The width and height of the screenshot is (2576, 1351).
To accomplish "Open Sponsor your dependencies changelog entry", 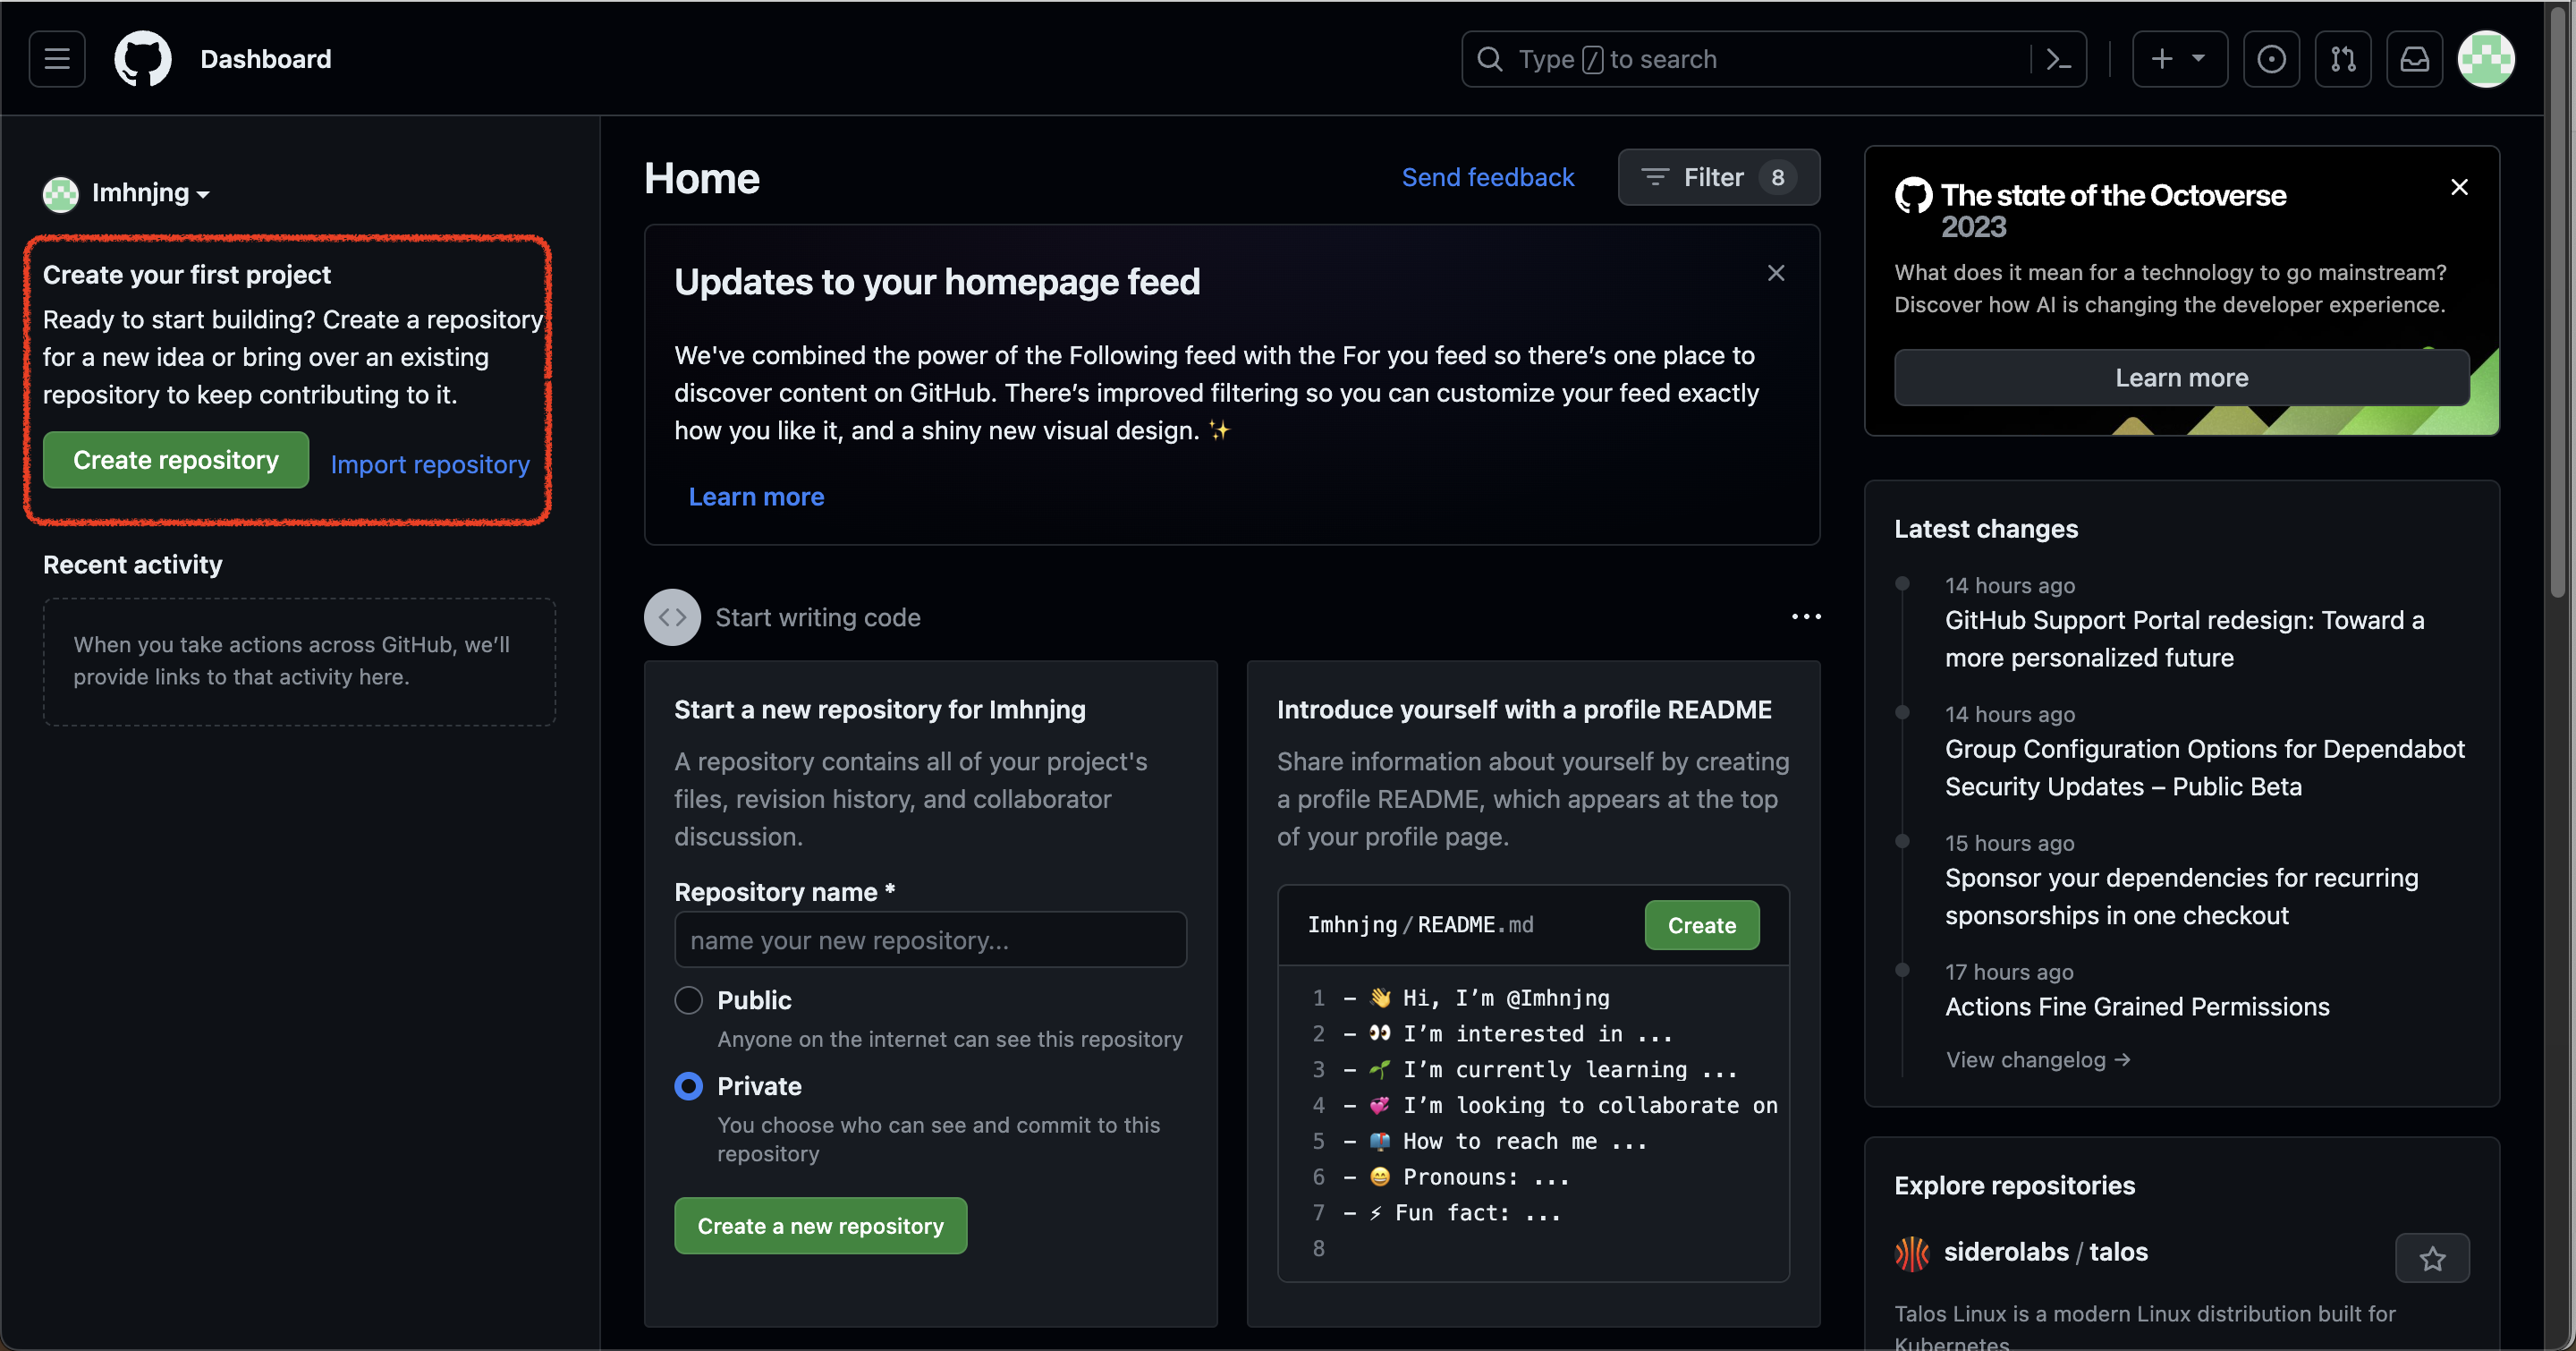I will 2181,897.
